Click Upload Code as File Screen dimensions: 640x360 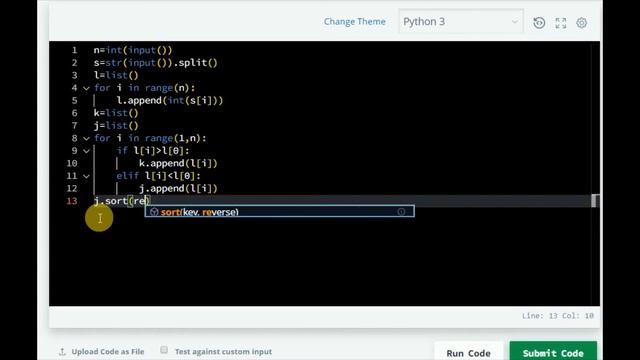click(x=108, y=351)
